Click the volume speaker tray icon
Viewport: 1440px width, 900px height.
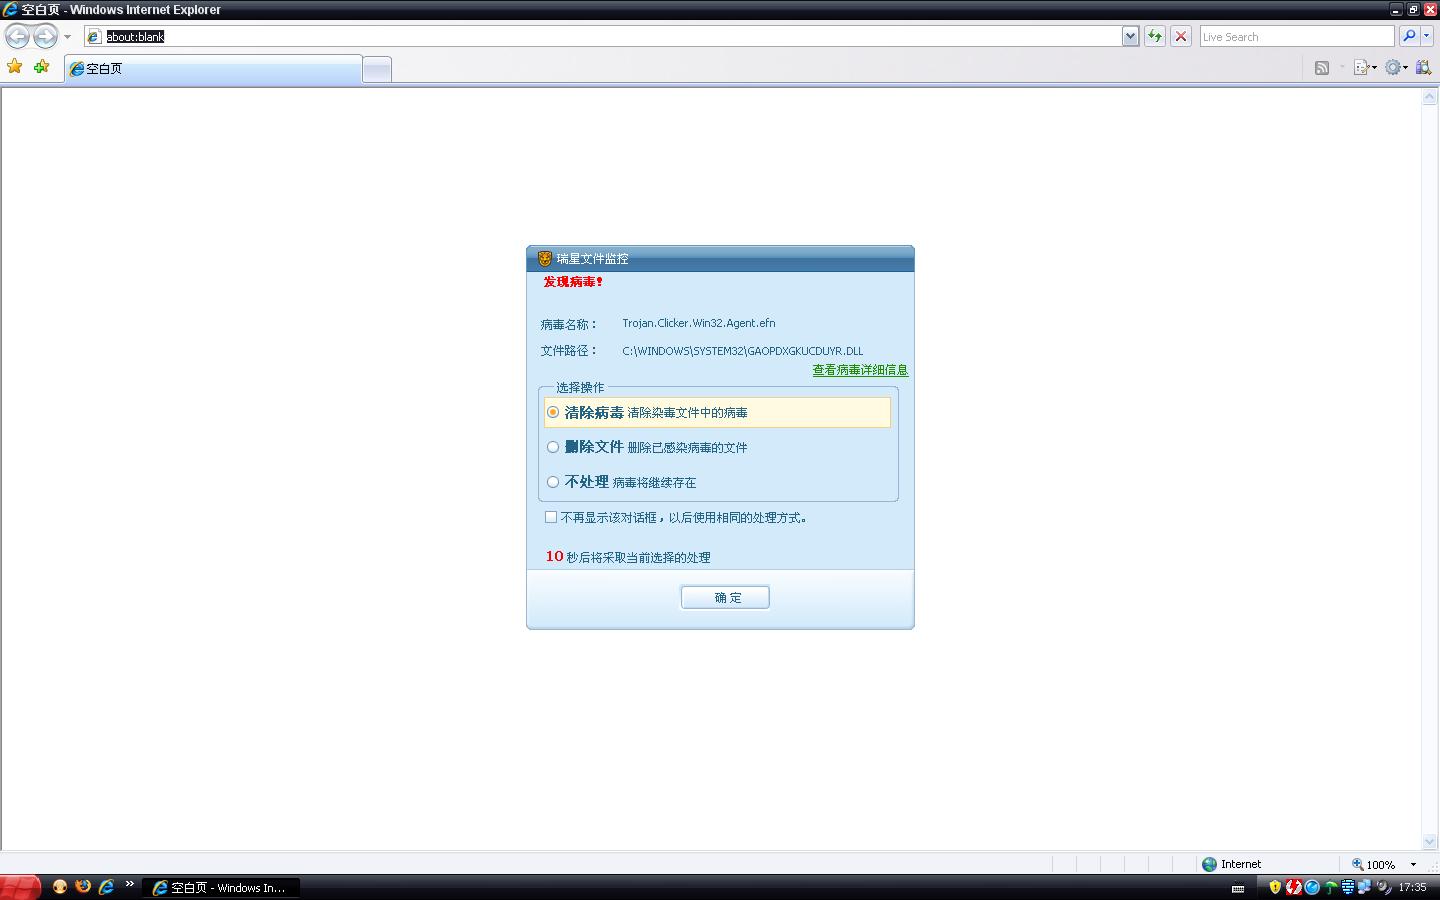tap(1384, 887)
